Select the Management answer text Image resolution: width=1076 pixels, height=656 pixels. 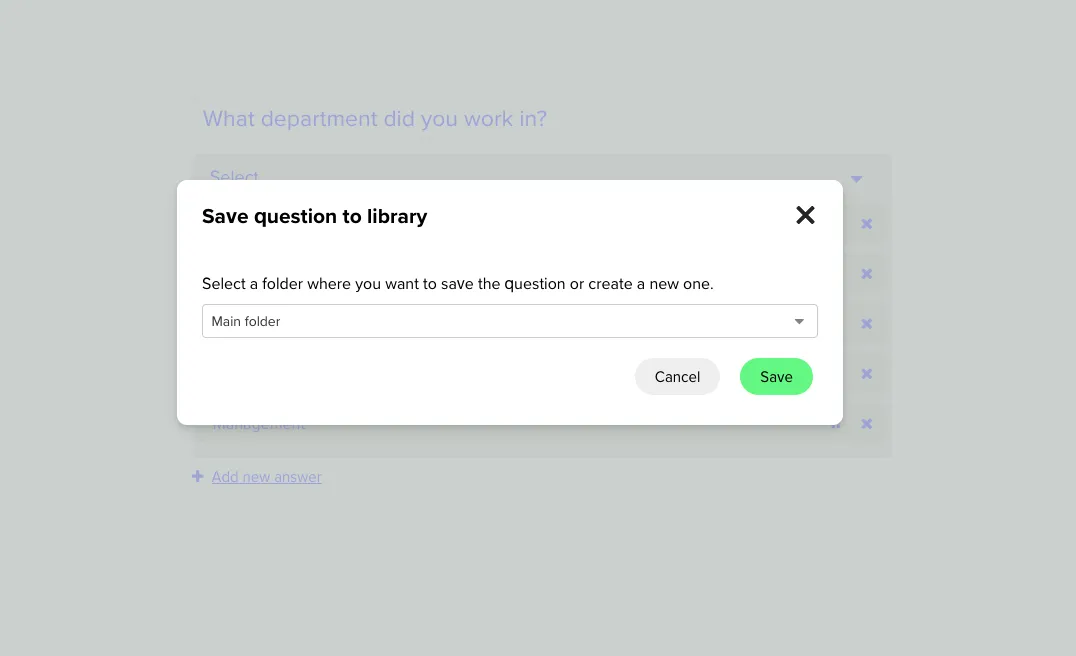(x=258, y=423)
